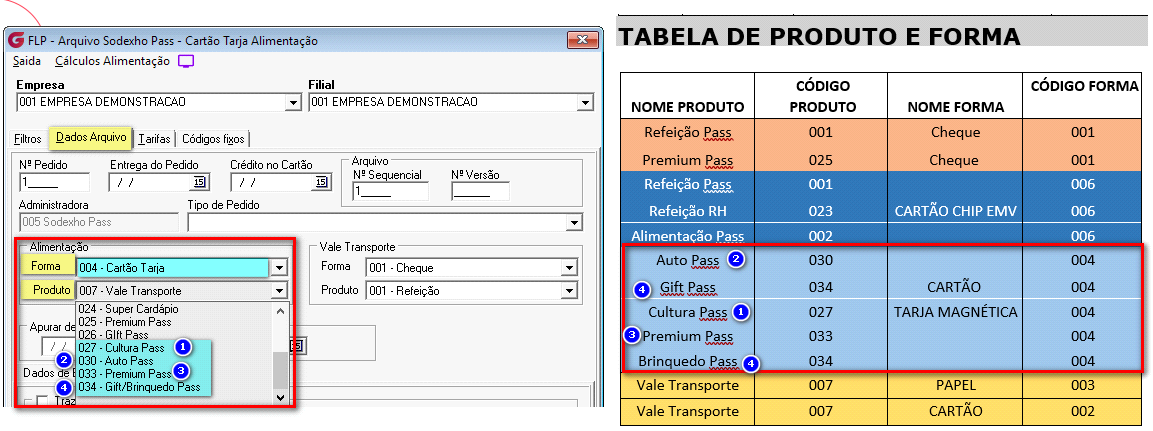
Task: Click the TABELA DE PRODUTO E FORMA heading
Action: (x=819, y=36)
